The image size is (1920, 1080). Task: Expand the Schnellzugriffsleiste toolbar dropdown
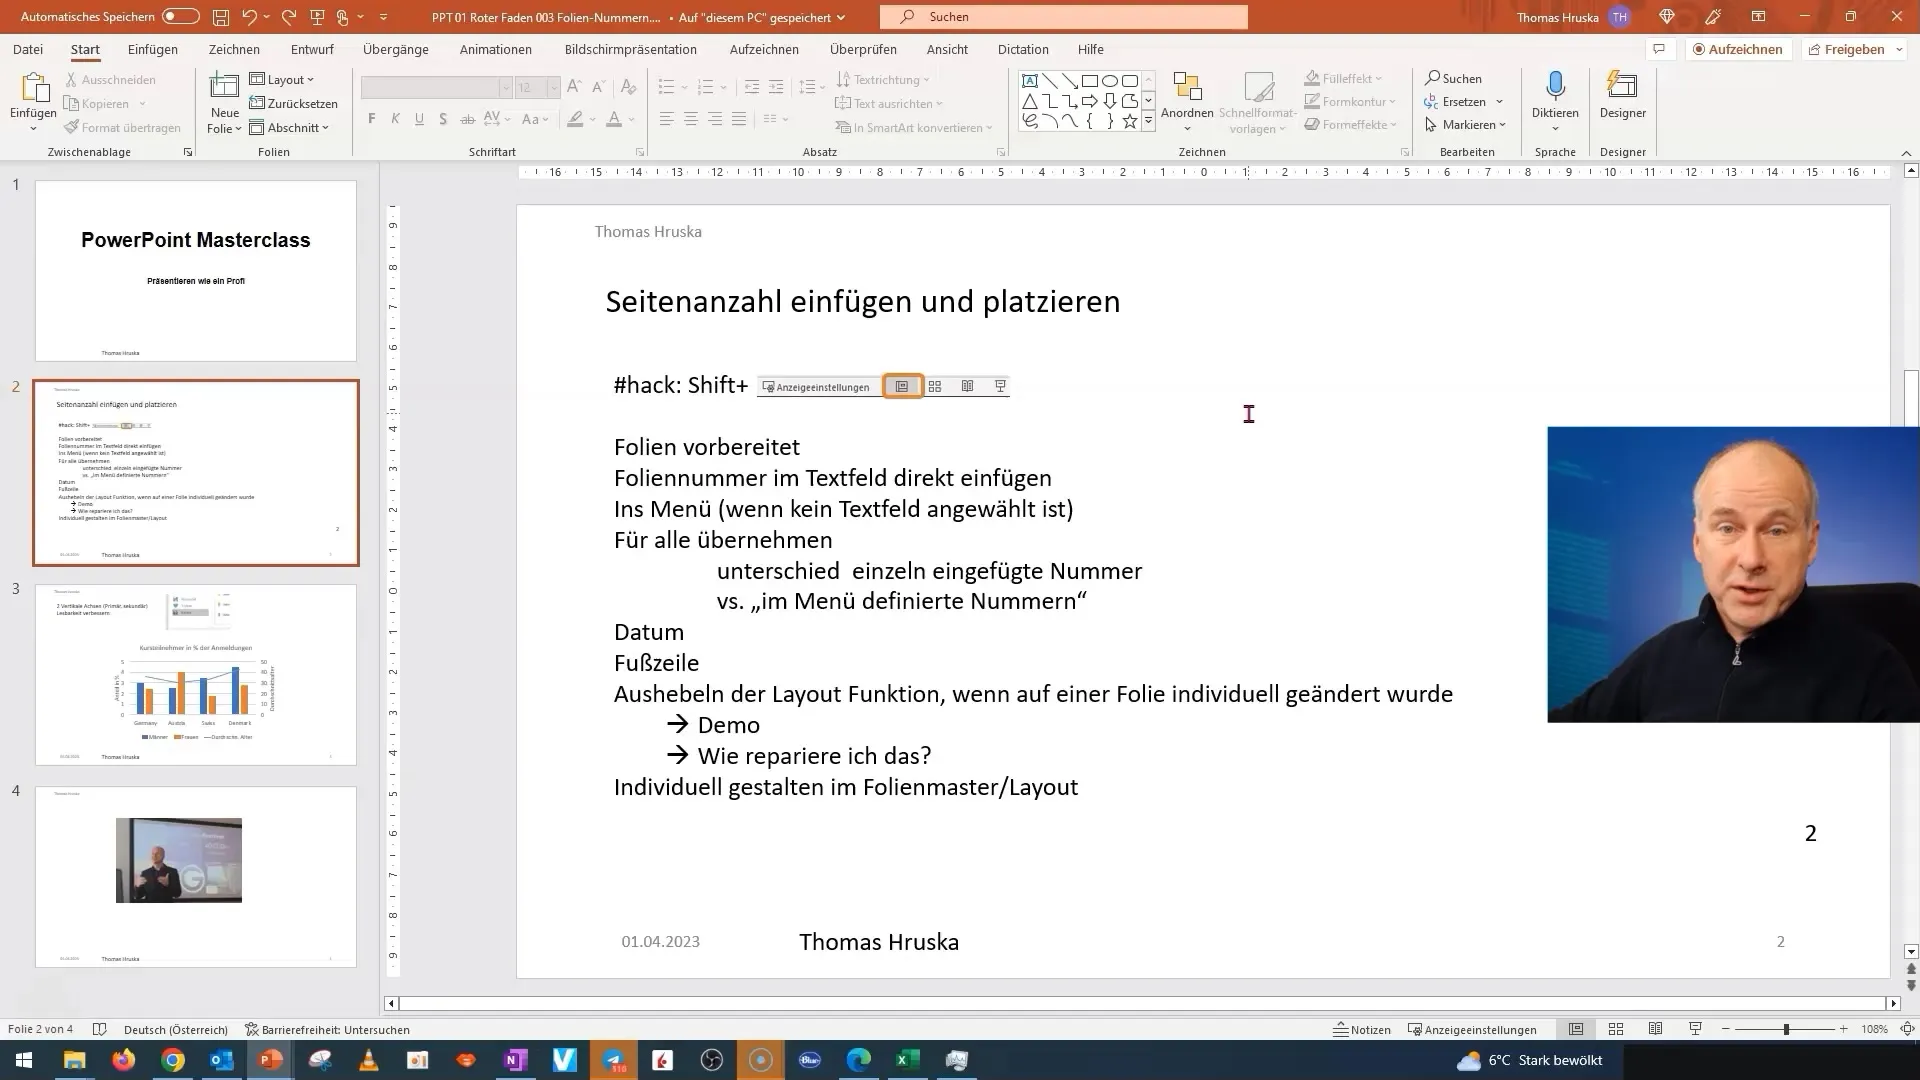384,16
